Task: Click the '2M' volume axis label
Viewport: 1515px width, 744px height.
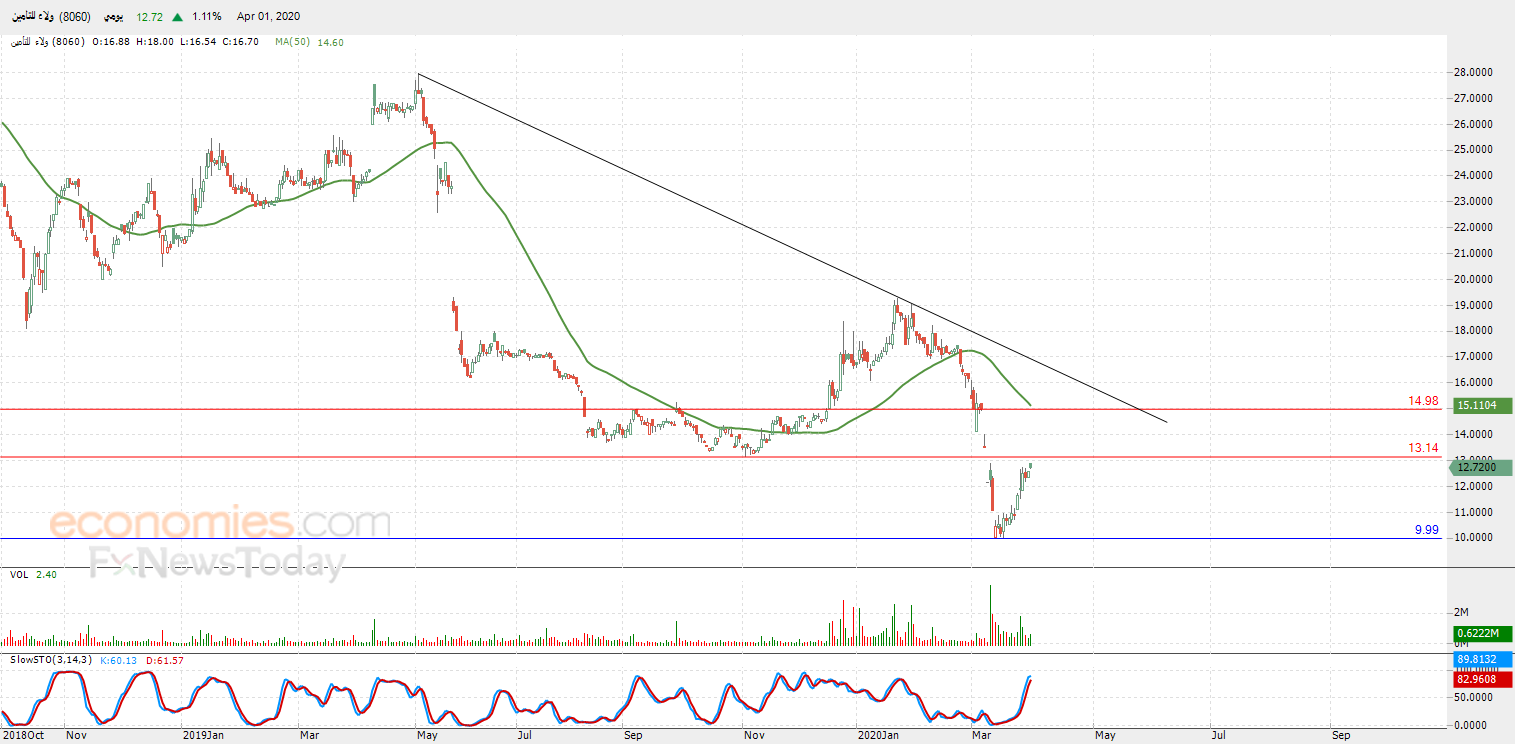Action: click(1461, 612)
